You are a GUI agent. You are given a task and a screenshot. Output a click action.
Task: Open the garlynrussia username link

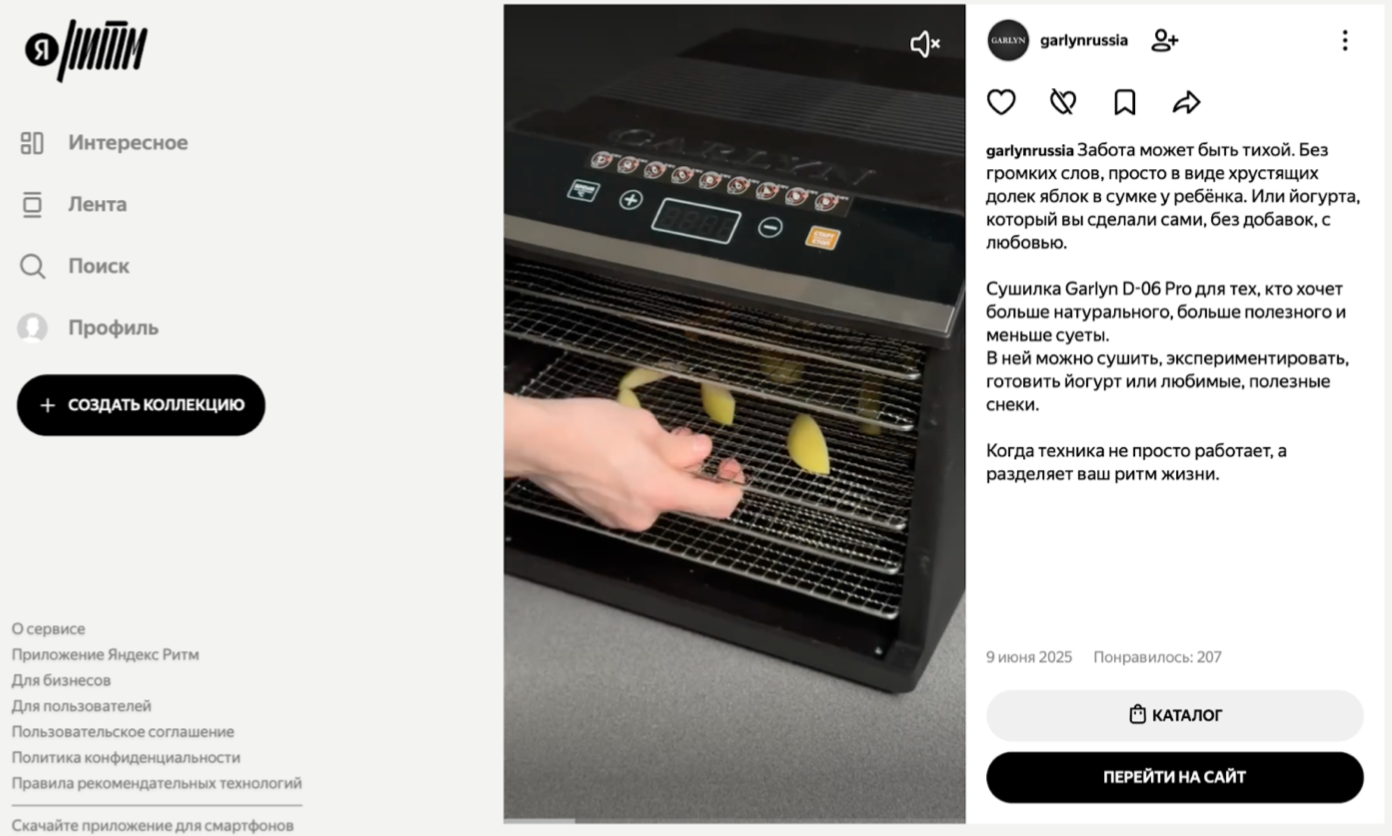[1084, 41]
